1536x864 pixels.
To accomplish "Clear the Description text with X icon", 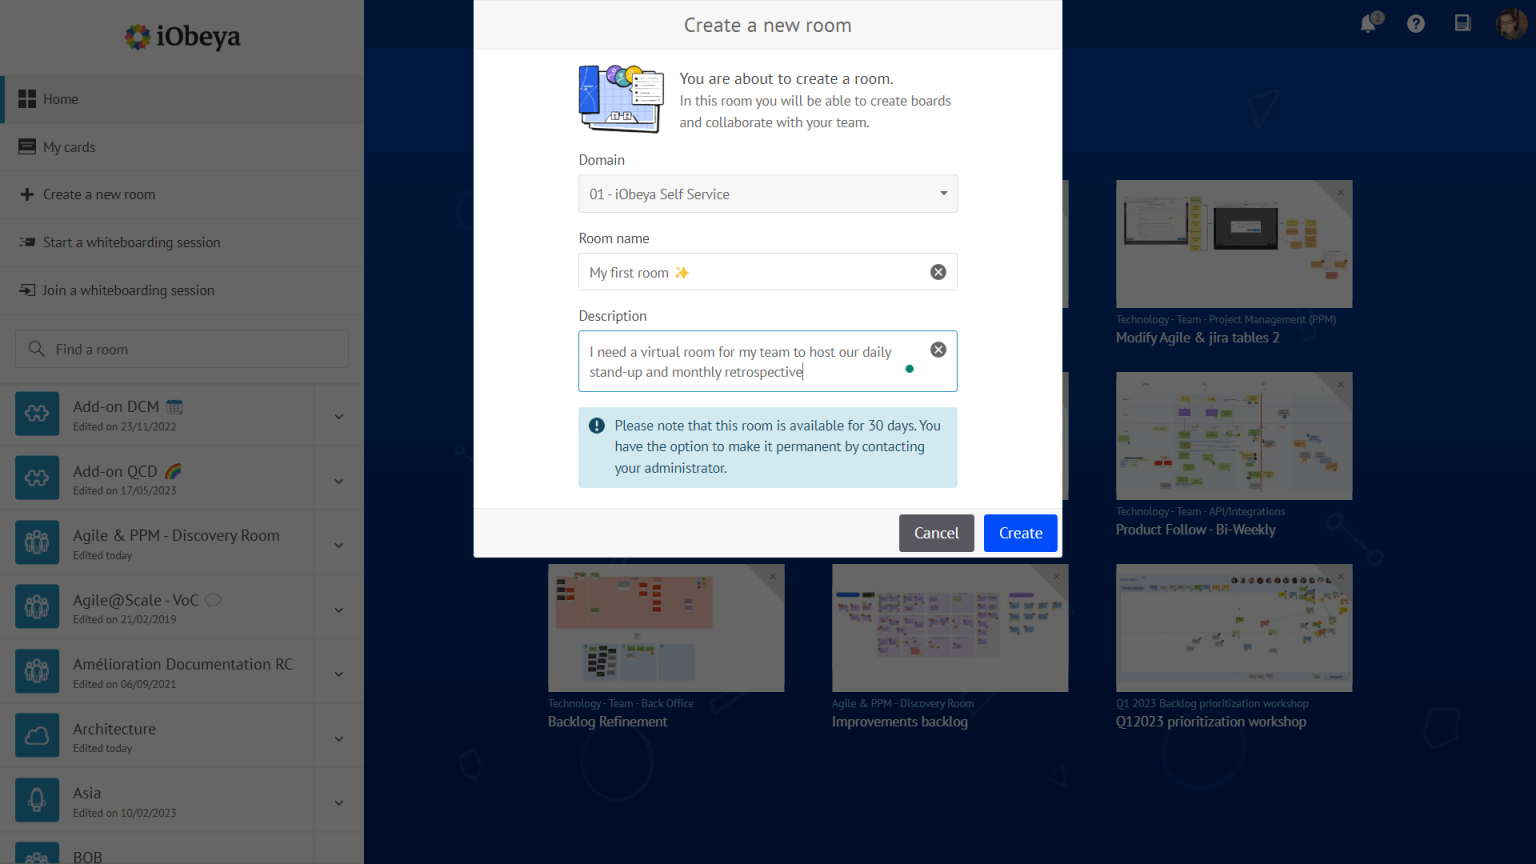I will (938, 350).
